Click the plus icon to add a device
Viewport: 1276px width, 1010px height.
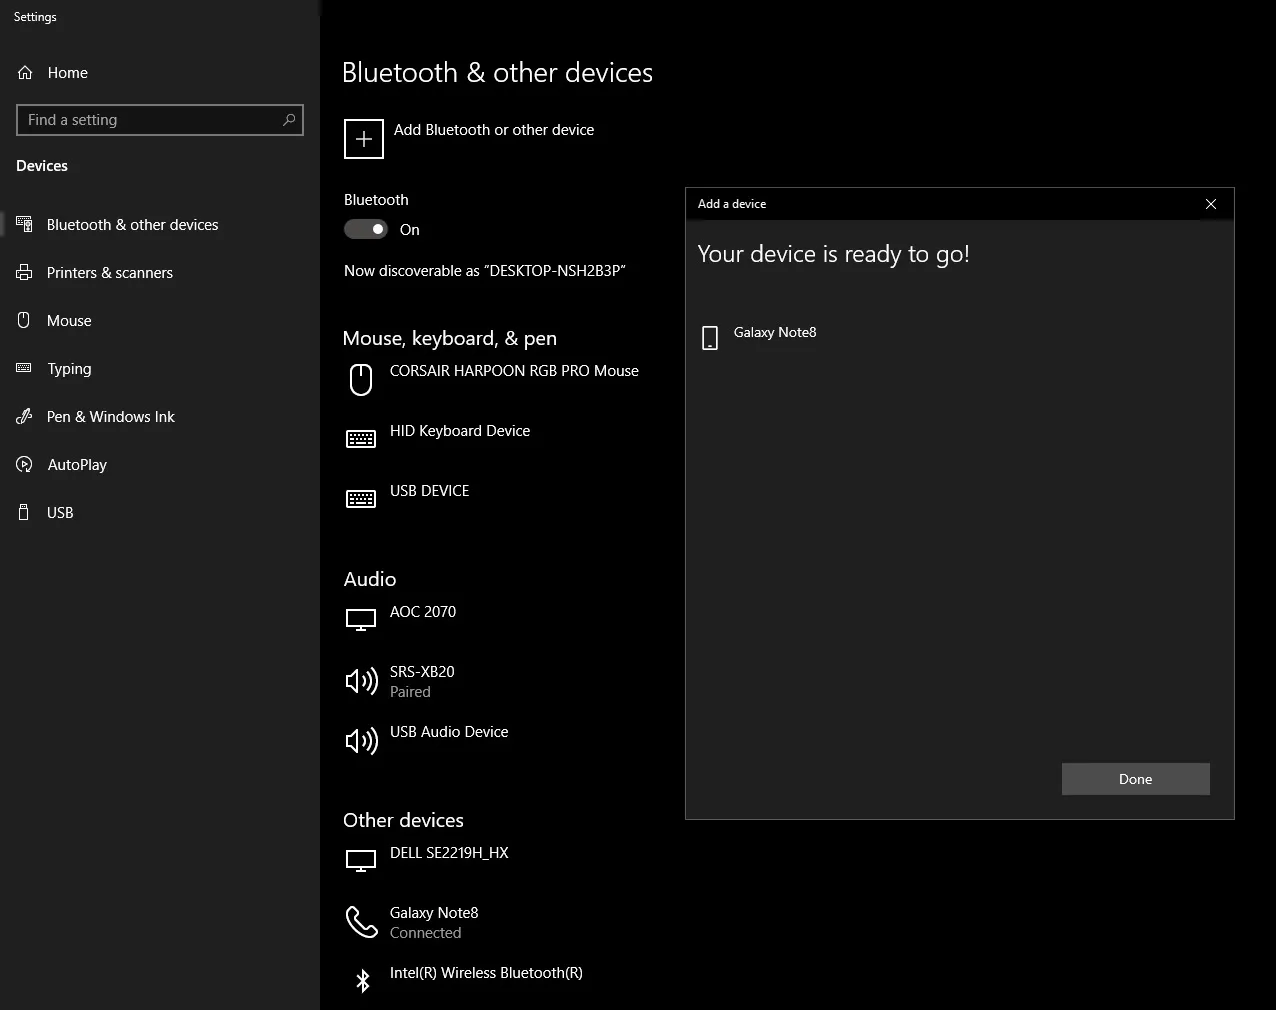pos(363,139)
